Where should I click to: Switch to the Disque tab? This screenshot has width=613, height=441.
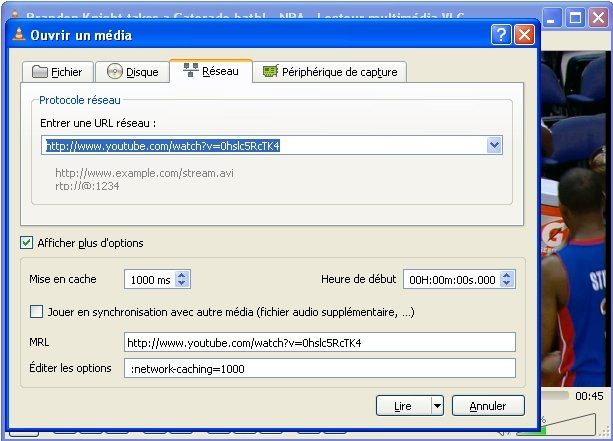pyautogui.click(x=132, y=72)
